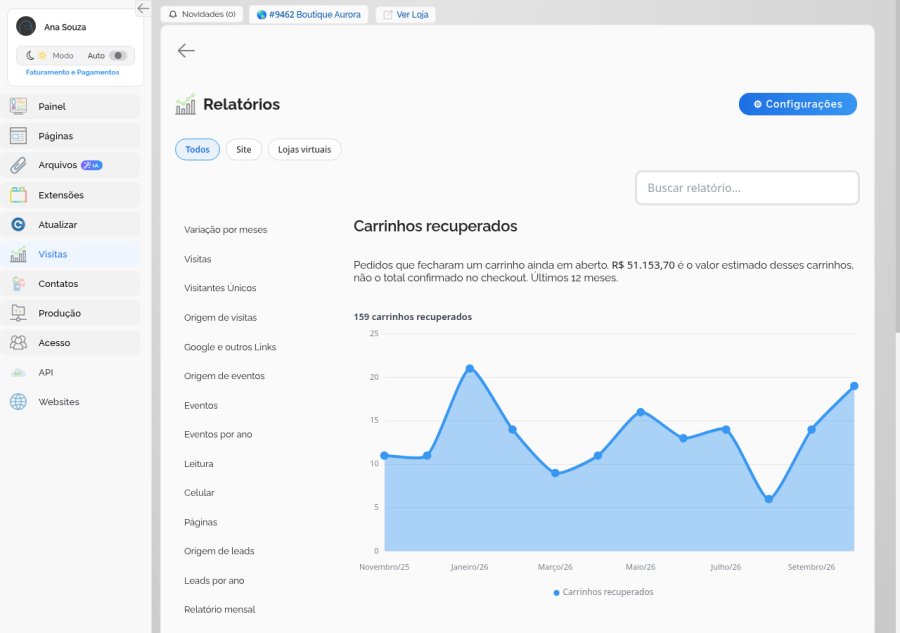Click the Configurações button
This screenshot has height=633, width=900.
tap(797, 104)
